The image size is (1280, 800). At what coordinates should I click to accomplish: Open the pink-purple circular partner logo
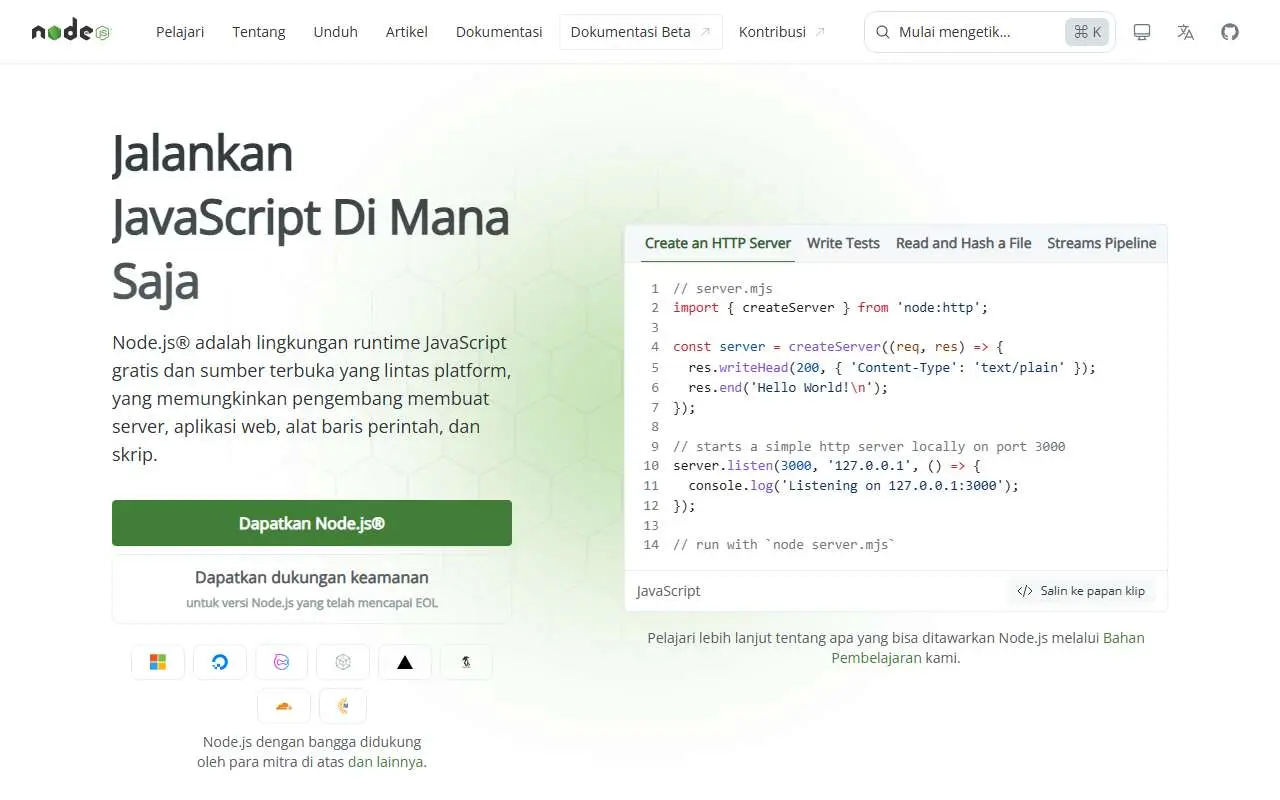click(282, 662)
